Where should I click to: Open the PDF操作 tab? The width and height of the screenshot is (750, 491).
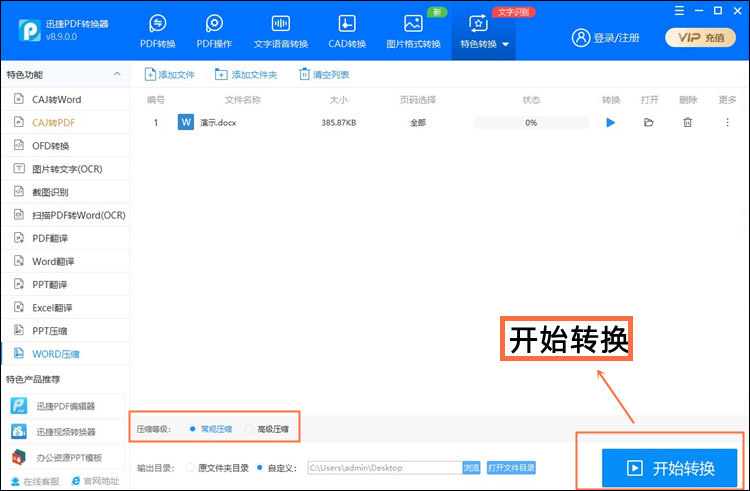tap(214, 32)
